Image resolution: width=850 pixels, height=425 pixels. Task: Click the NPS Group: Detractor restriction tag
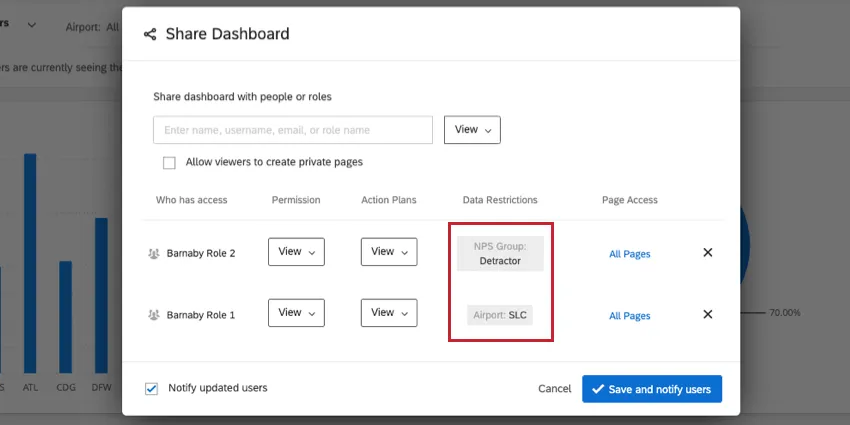coord(500,253)
